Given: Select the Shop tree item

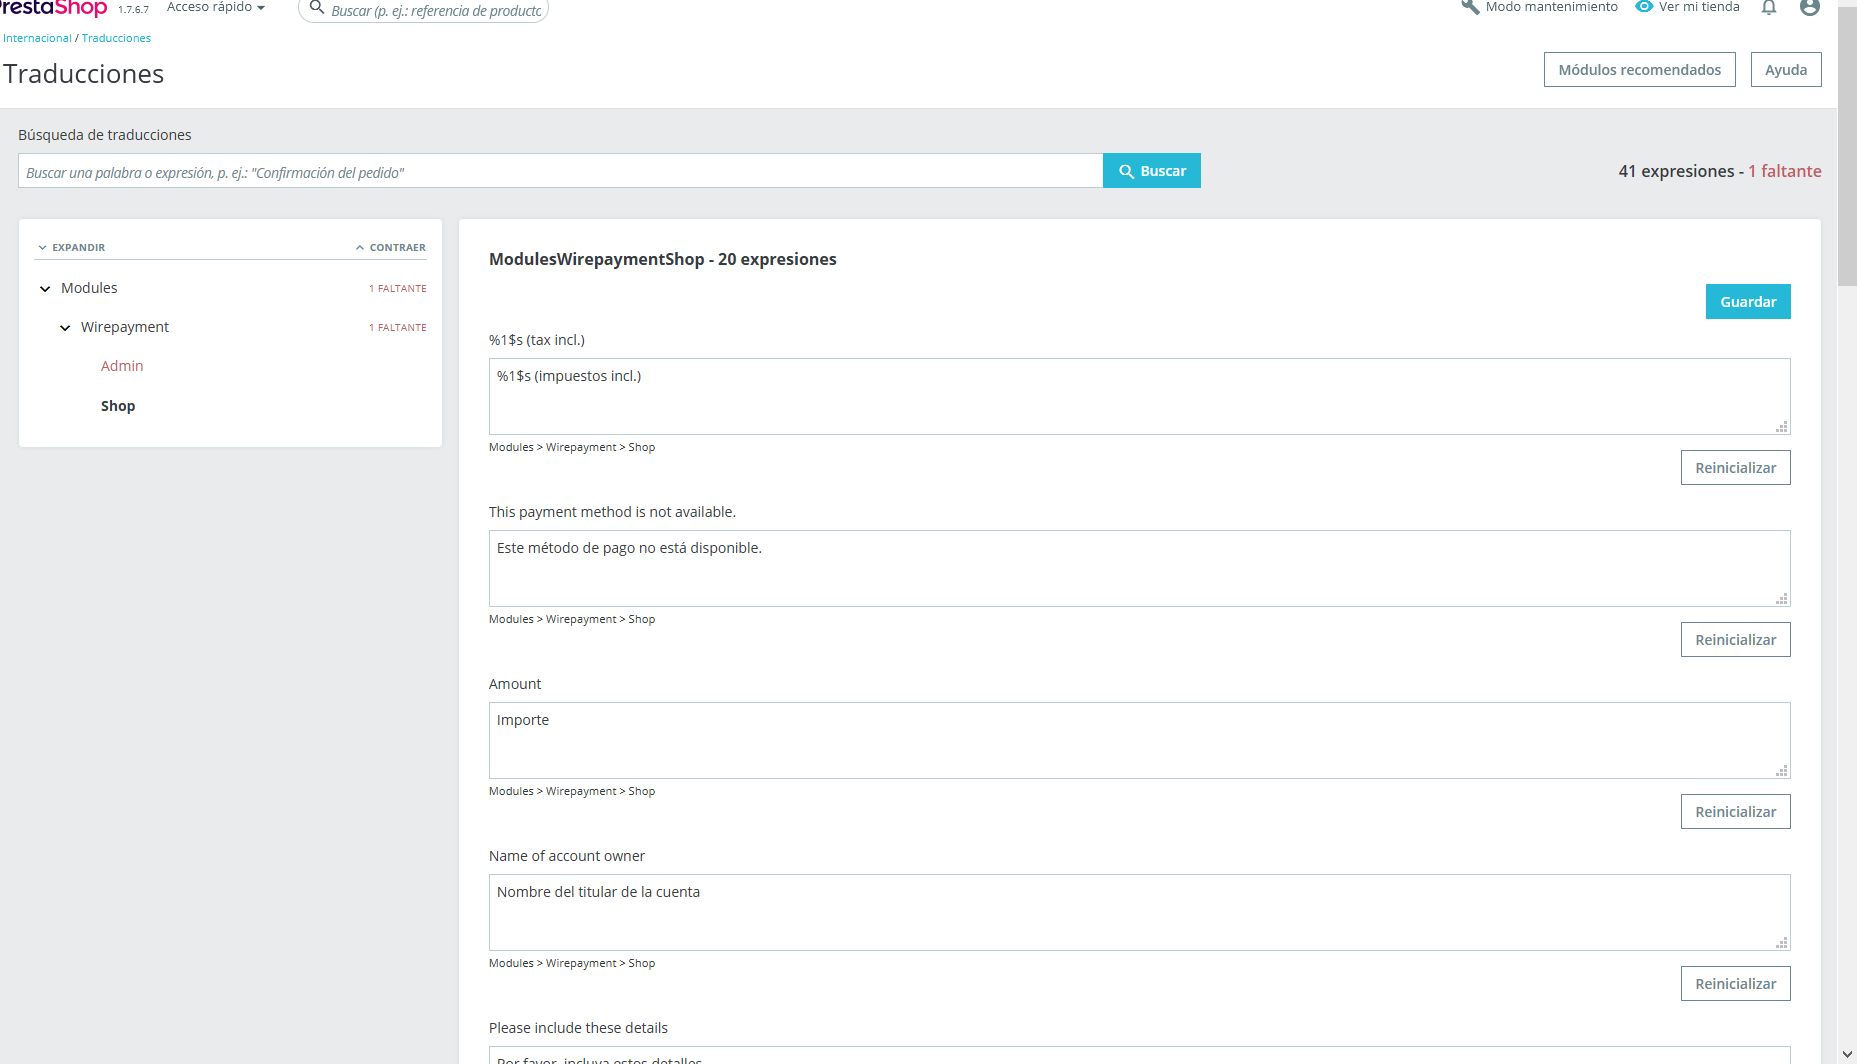Looking at the screenshot, I should tap(118, 406).
